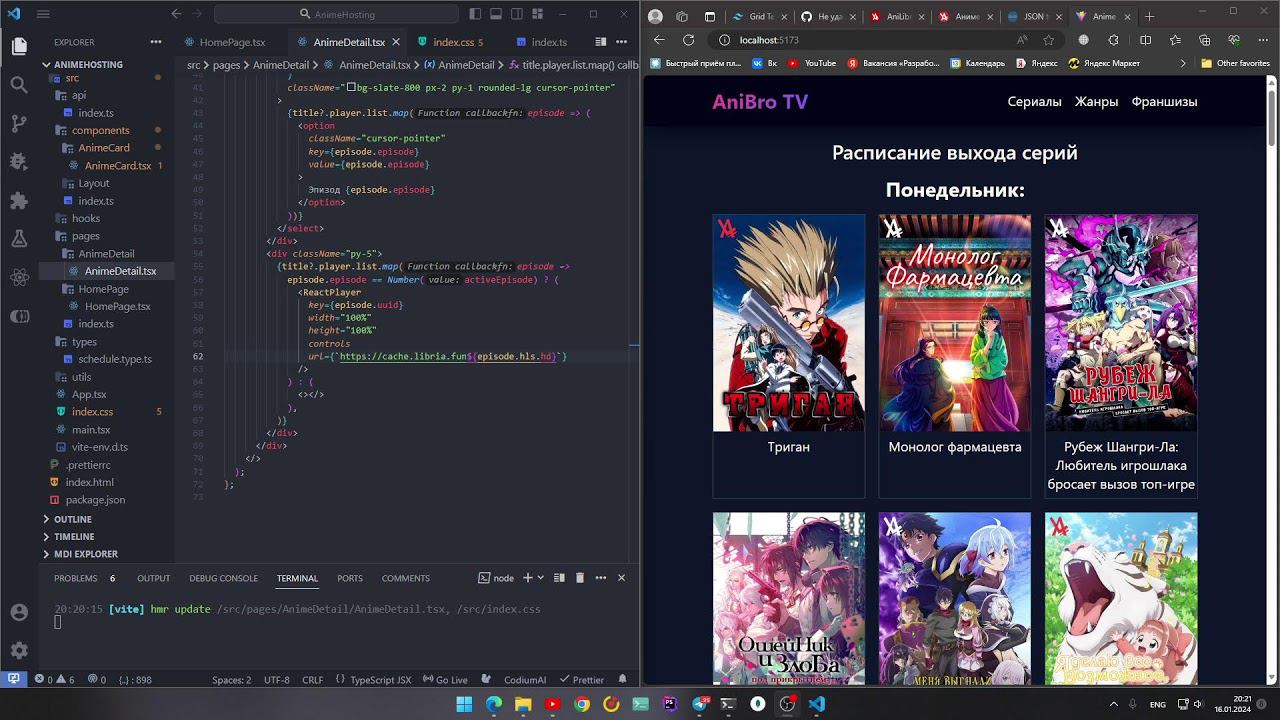Split the terminal panel

(x=558, y=577)
